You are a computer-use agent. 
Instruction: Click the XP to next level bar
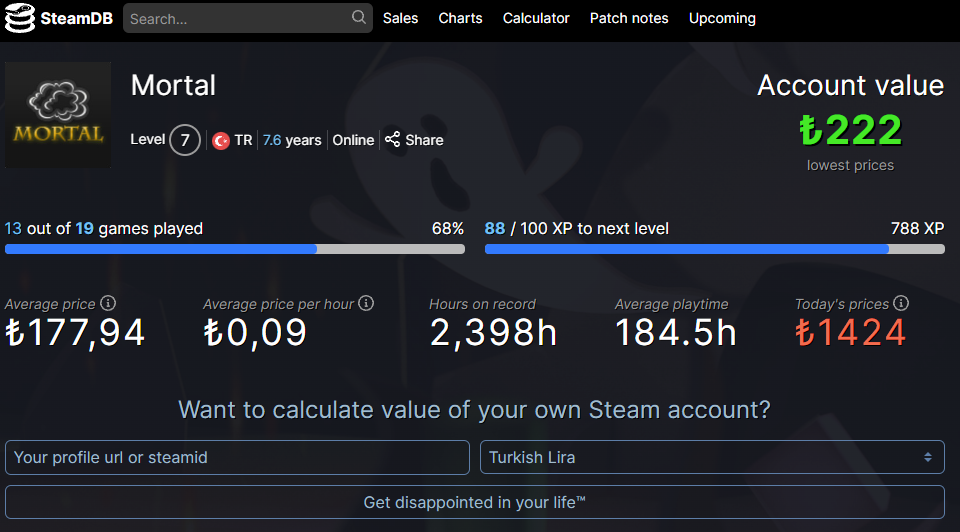tap(714, 249)
